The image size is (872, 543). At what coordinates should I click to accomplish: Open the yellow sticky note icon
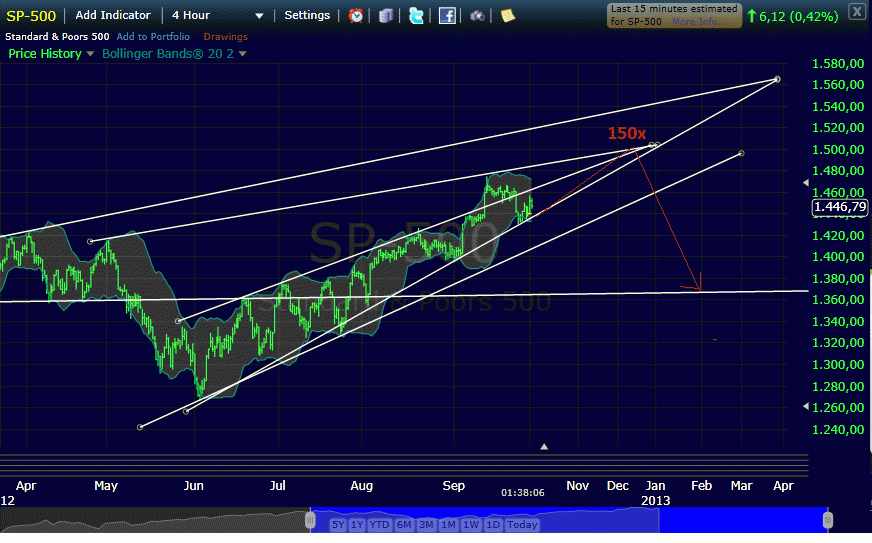(507, 16)
